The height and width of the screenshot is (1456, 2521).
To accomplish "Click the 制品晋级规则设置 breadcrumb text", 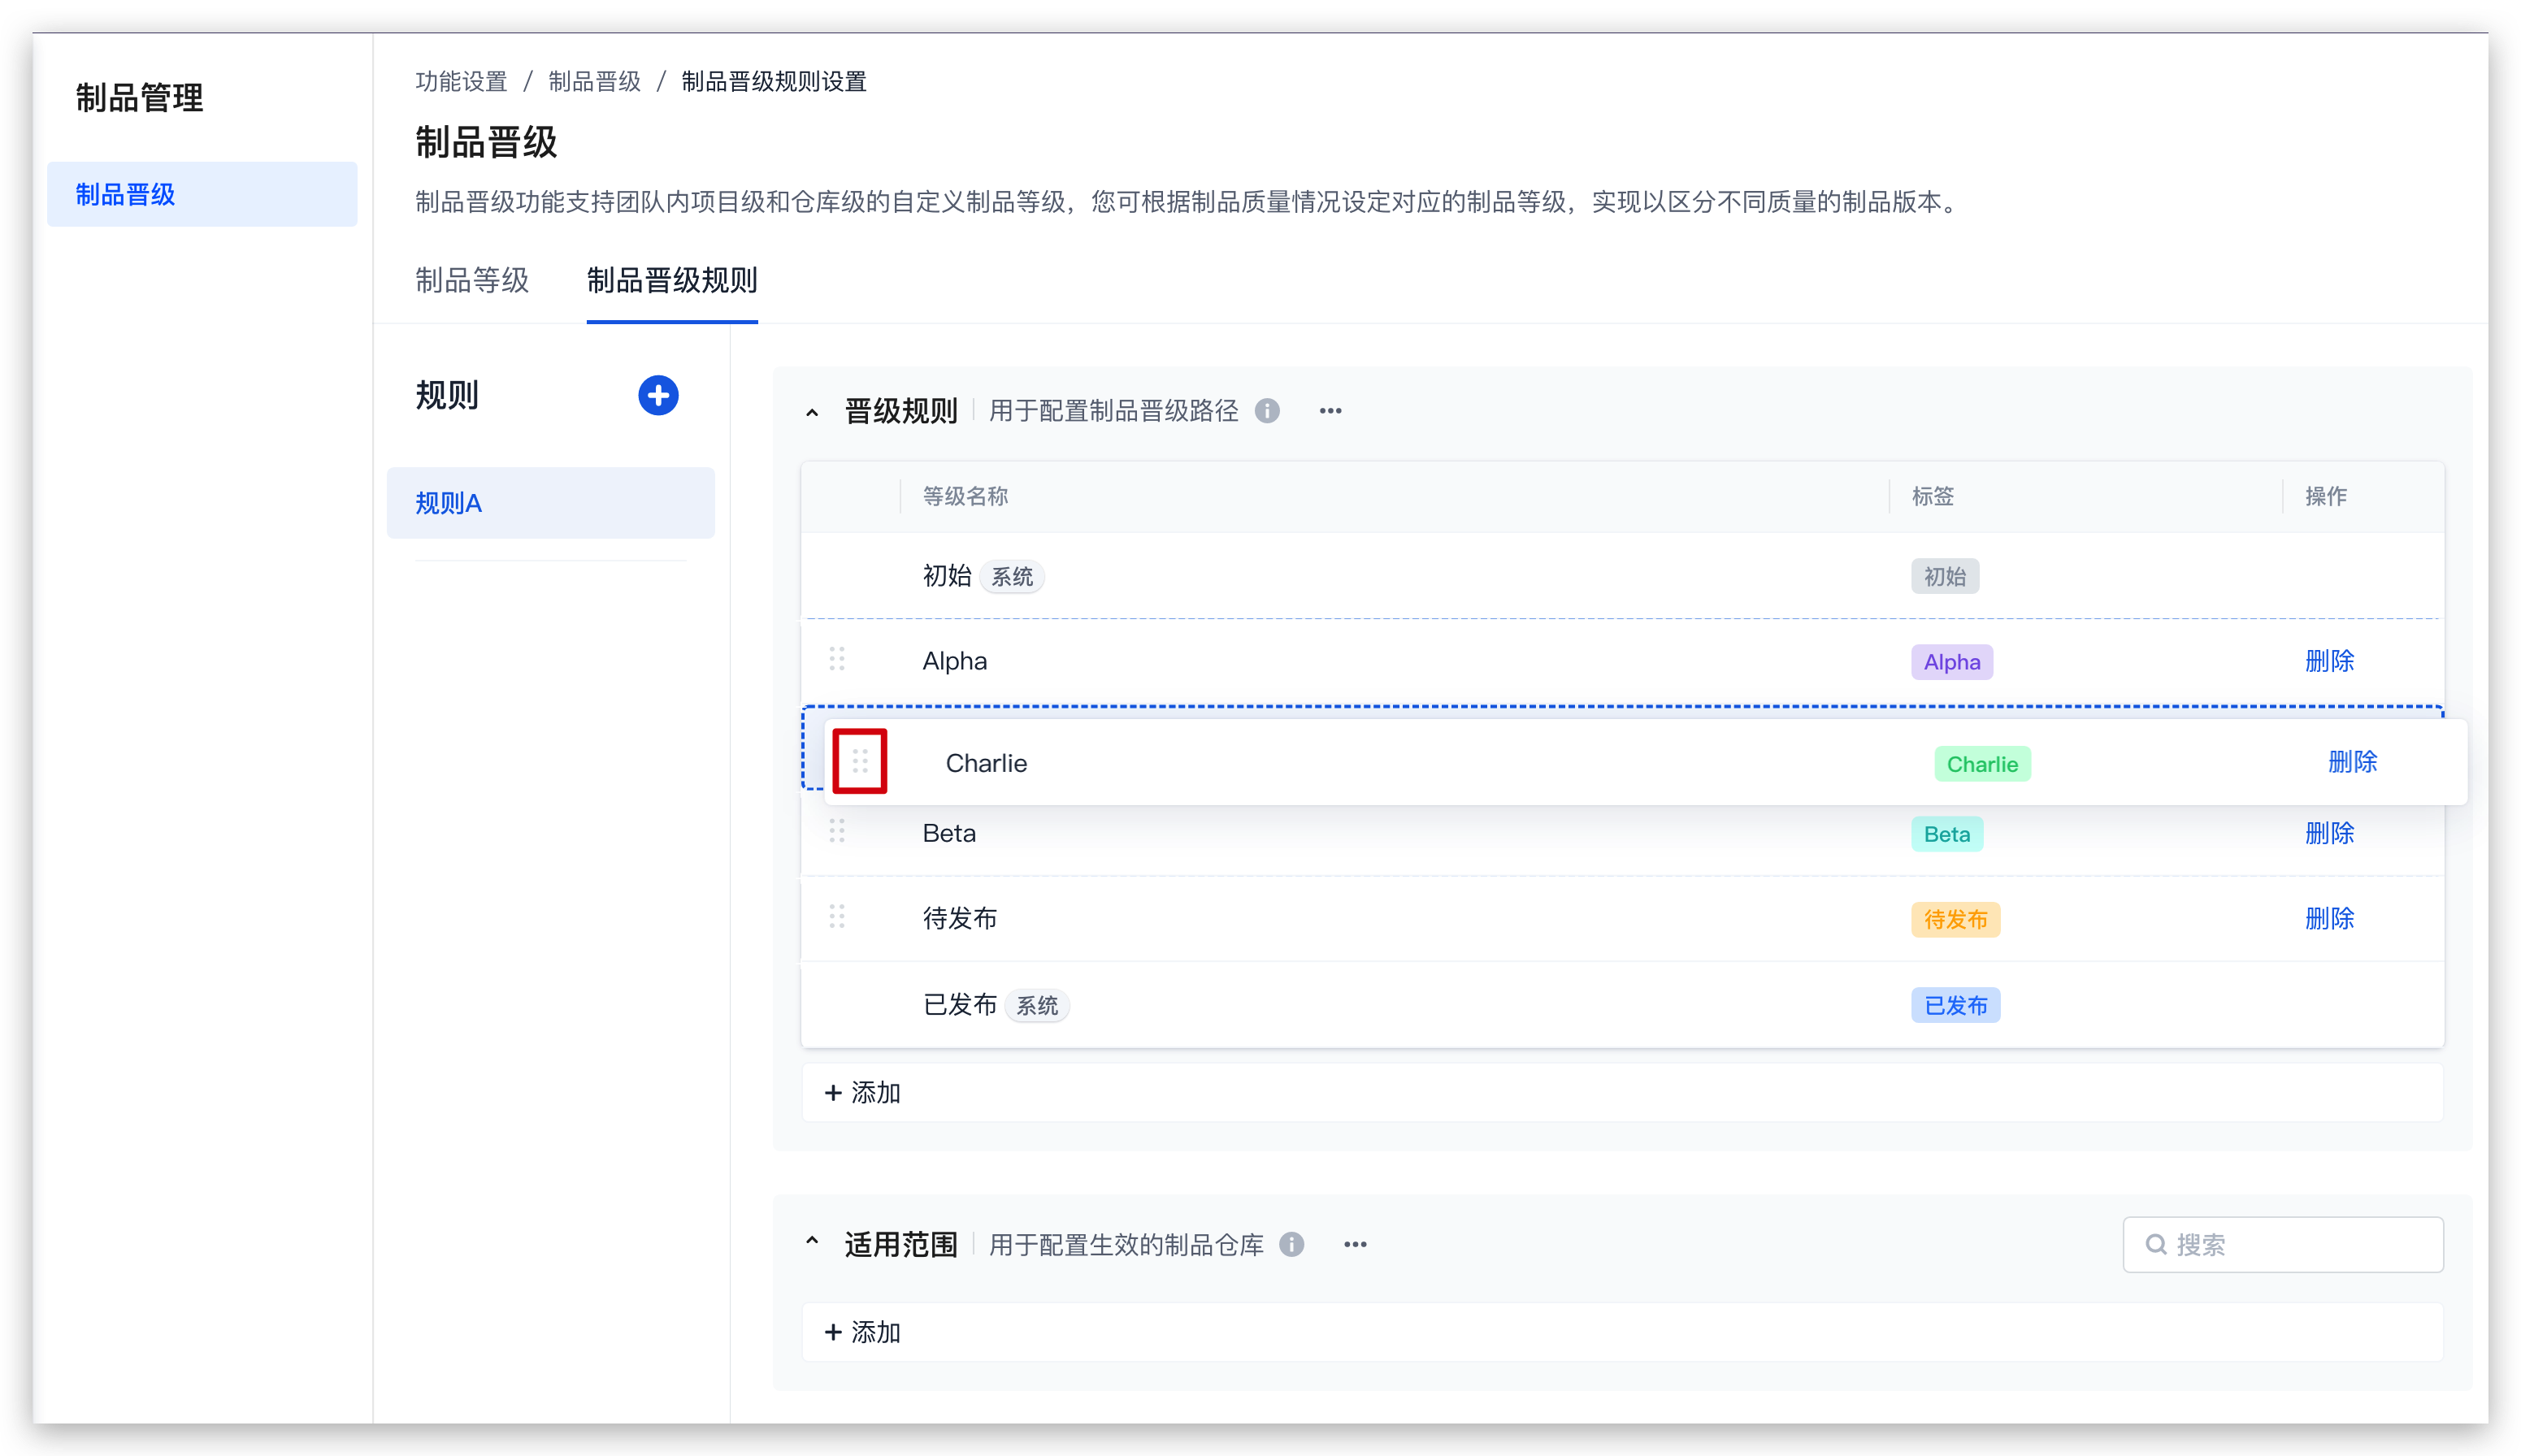I will 774,82.
